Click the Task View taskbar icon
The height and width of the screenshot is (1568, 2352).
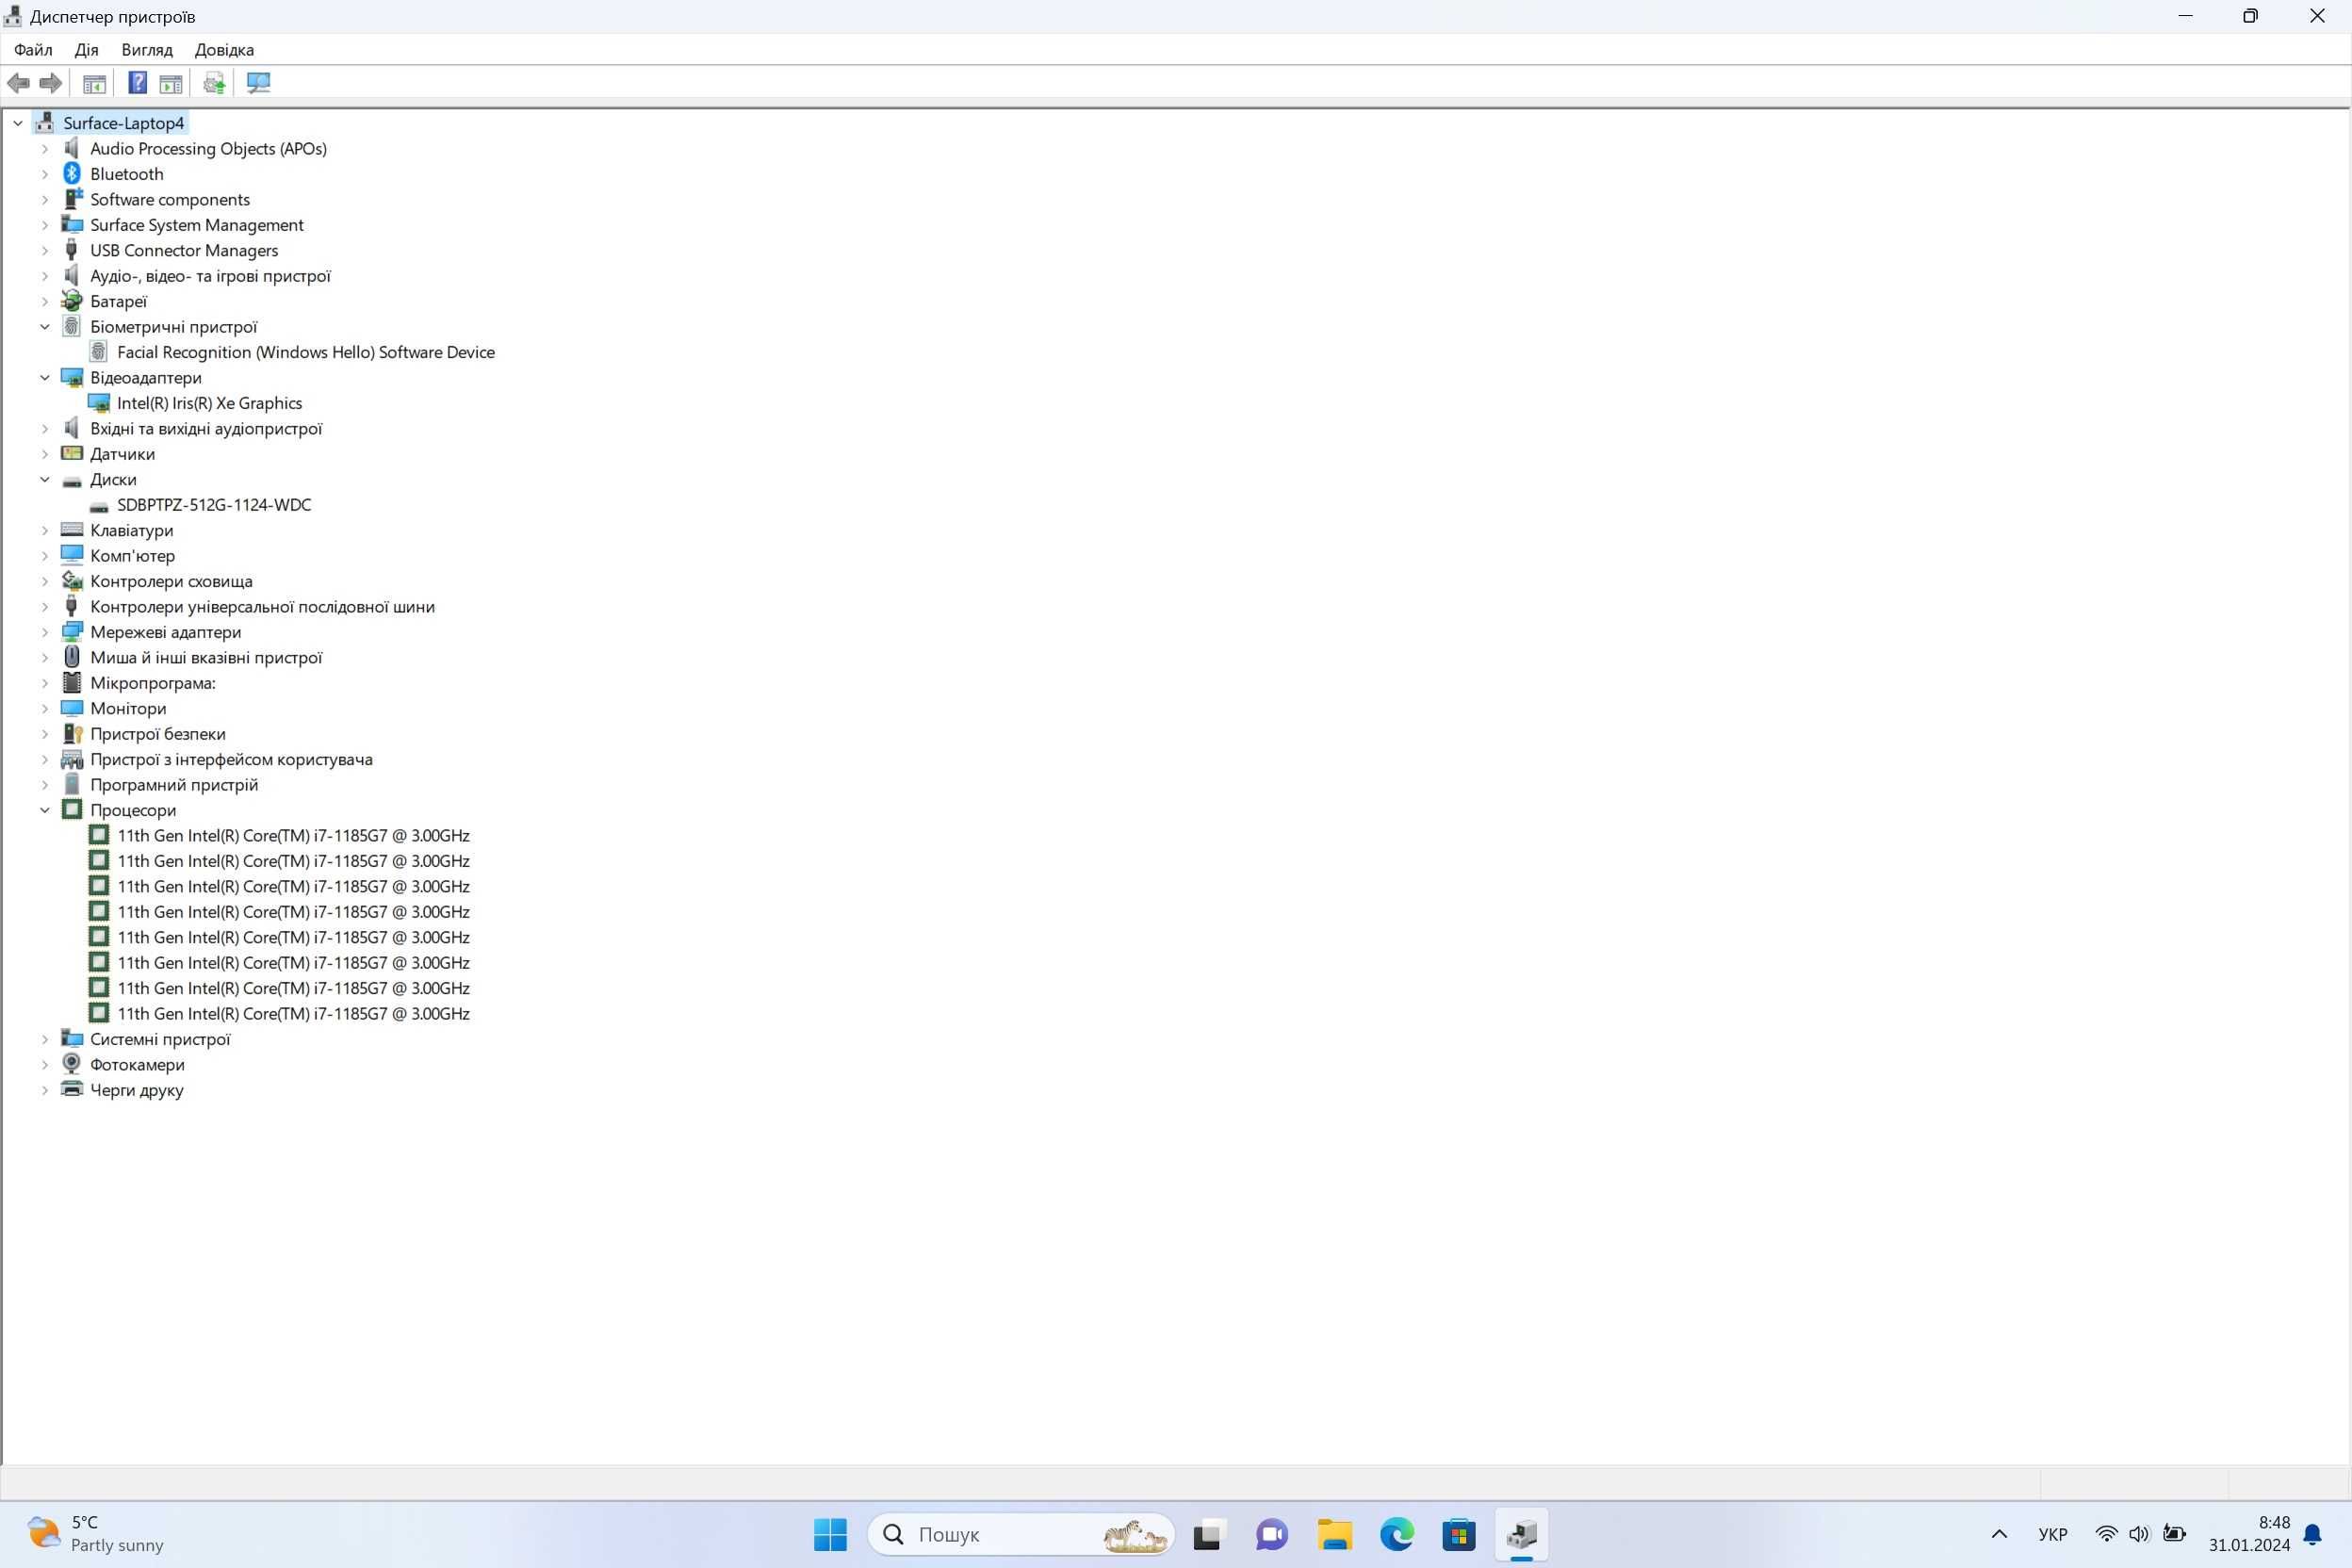(1208, 1534)
